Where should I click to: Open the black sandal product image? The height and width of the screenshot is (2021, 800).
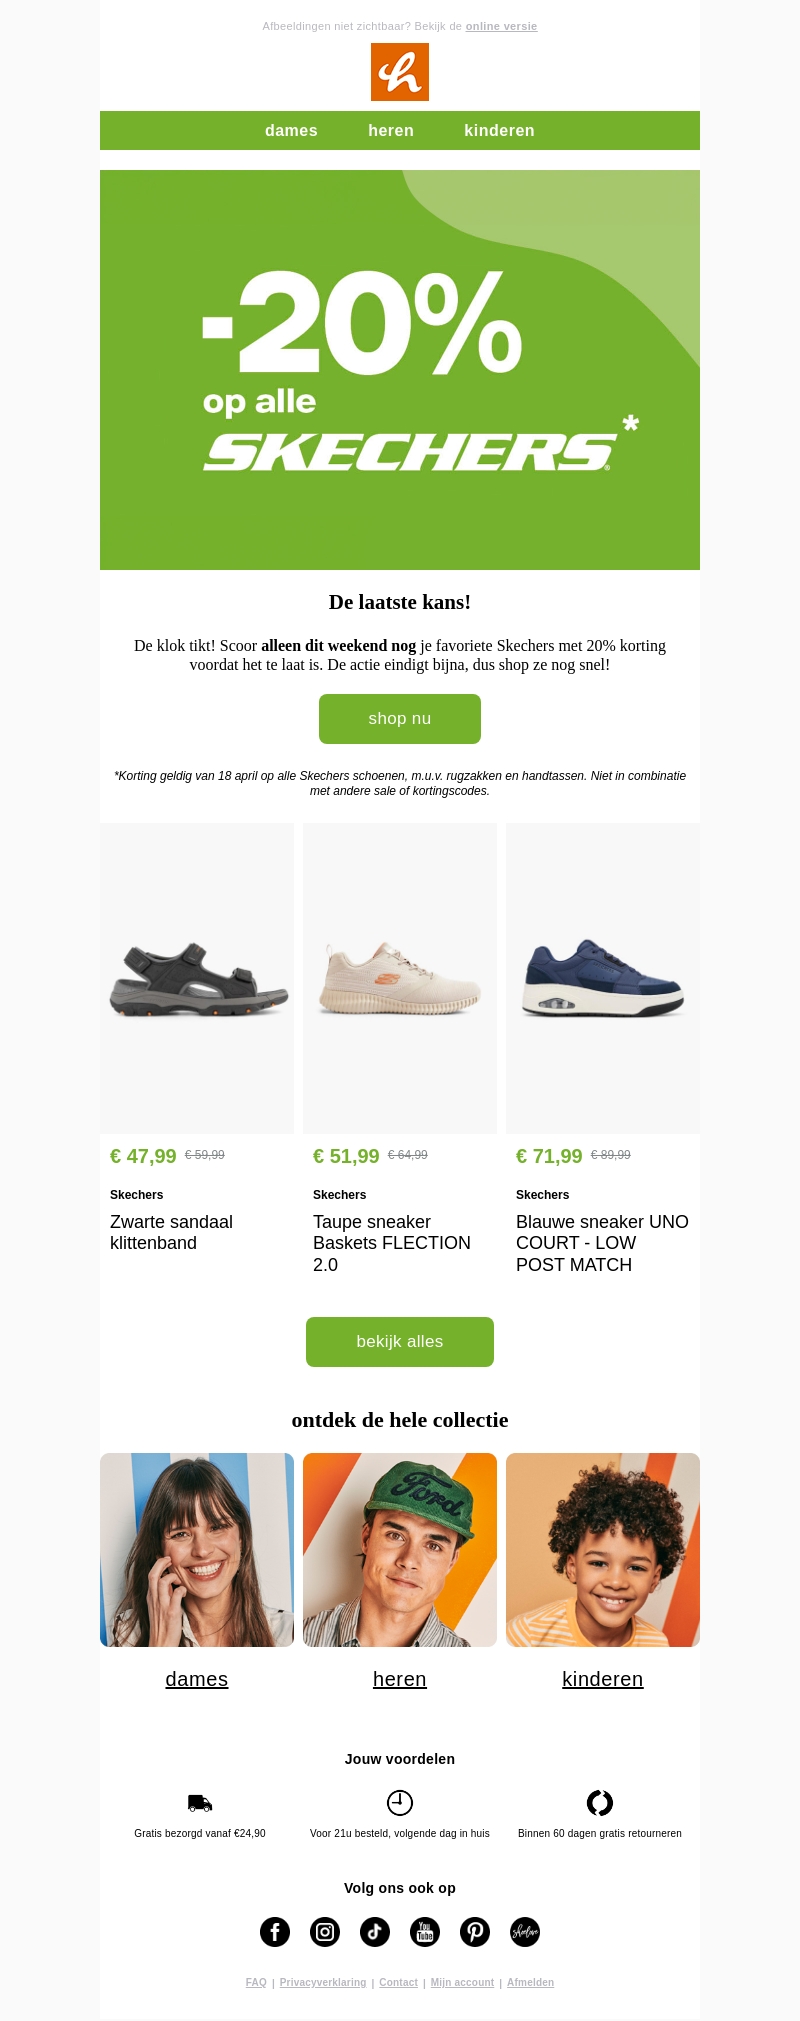click(197, 979)
